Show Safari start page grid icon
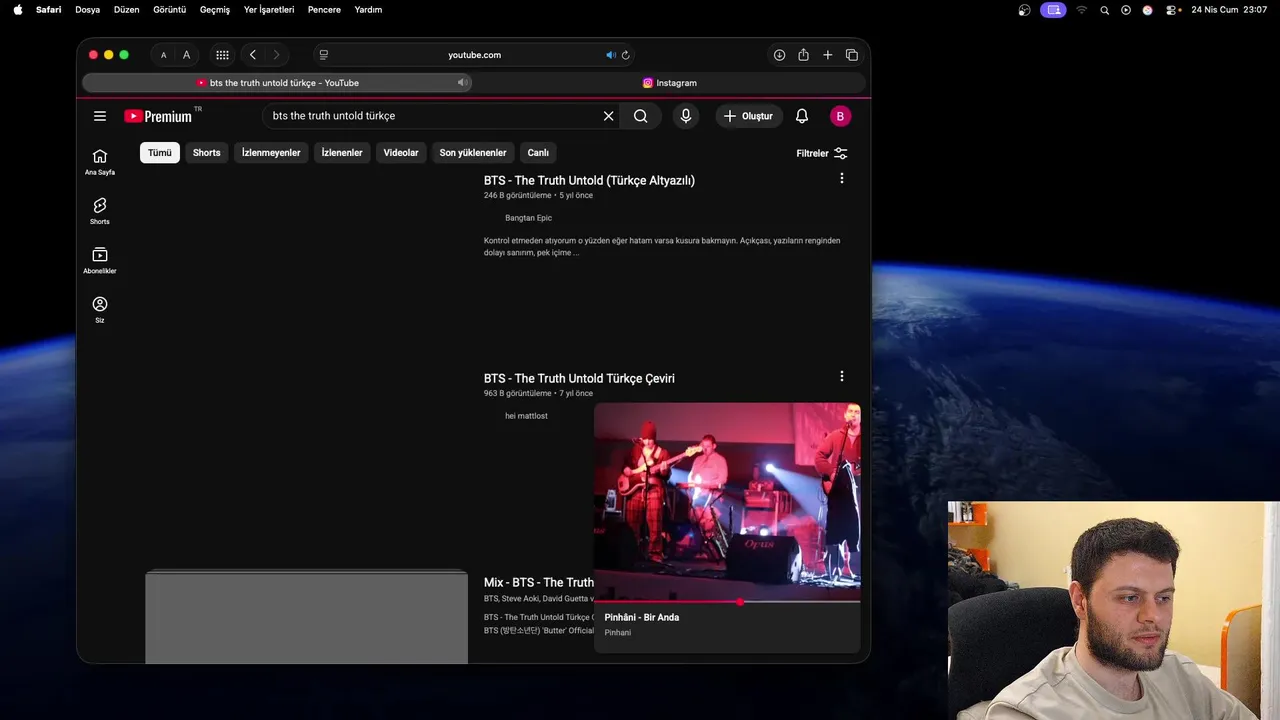This screenshot has width=1280, height=720. point(222,55)
